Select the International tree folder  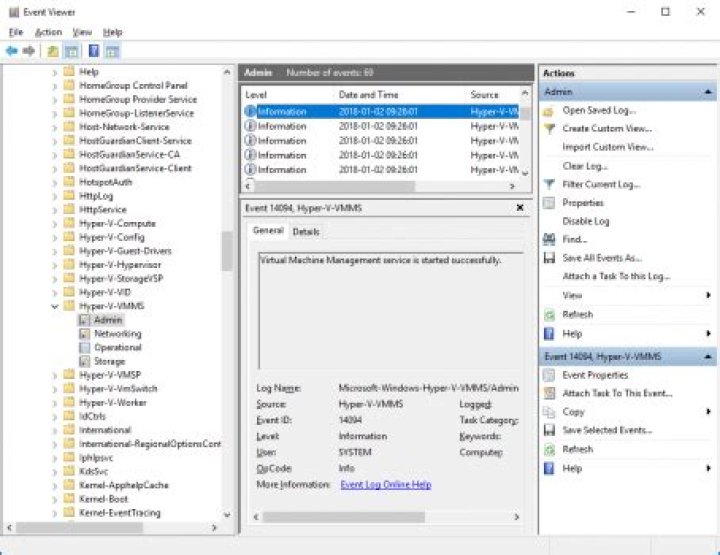105,430
